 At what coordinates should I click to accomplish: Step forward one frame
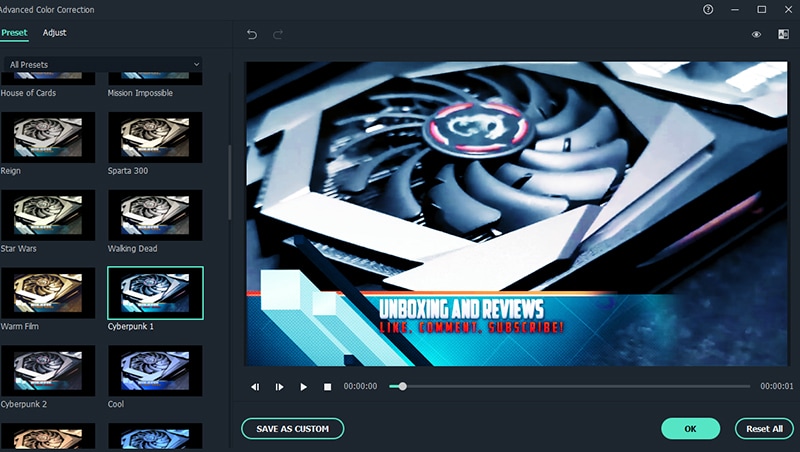pyautogui.click(x=279, y=387)
